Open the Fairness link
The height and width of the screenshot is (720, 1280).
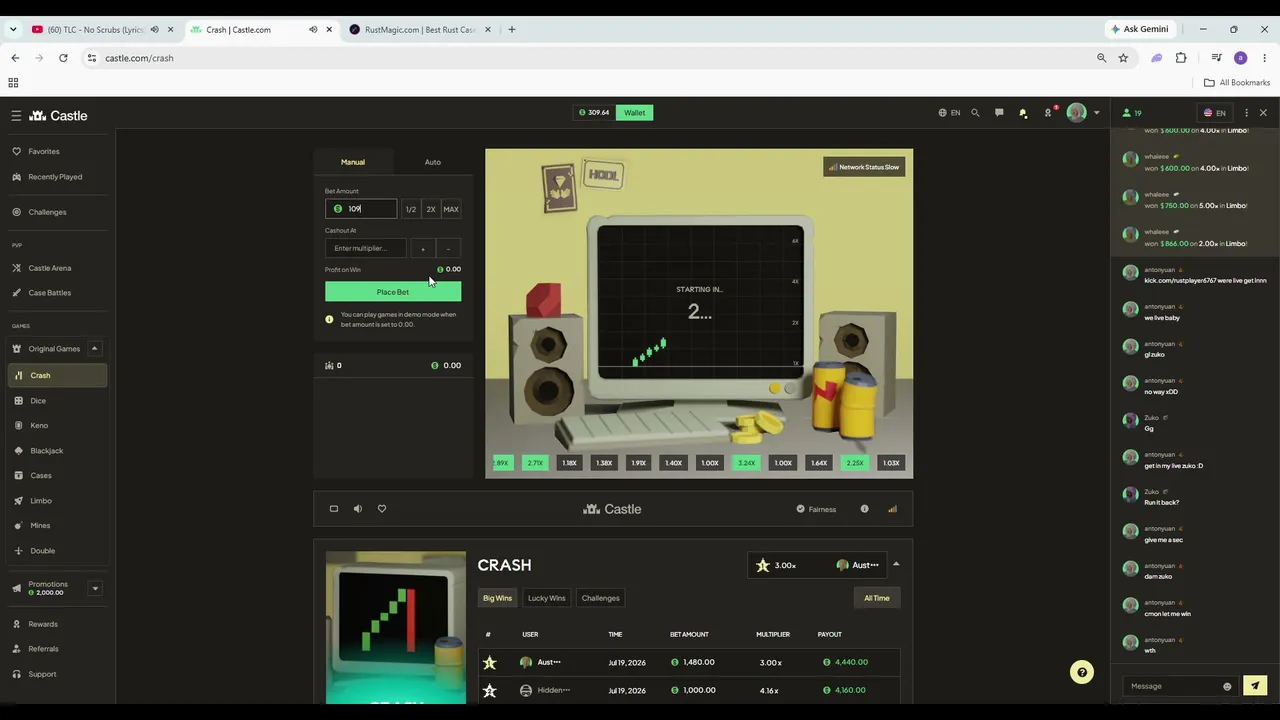point(816,509)
